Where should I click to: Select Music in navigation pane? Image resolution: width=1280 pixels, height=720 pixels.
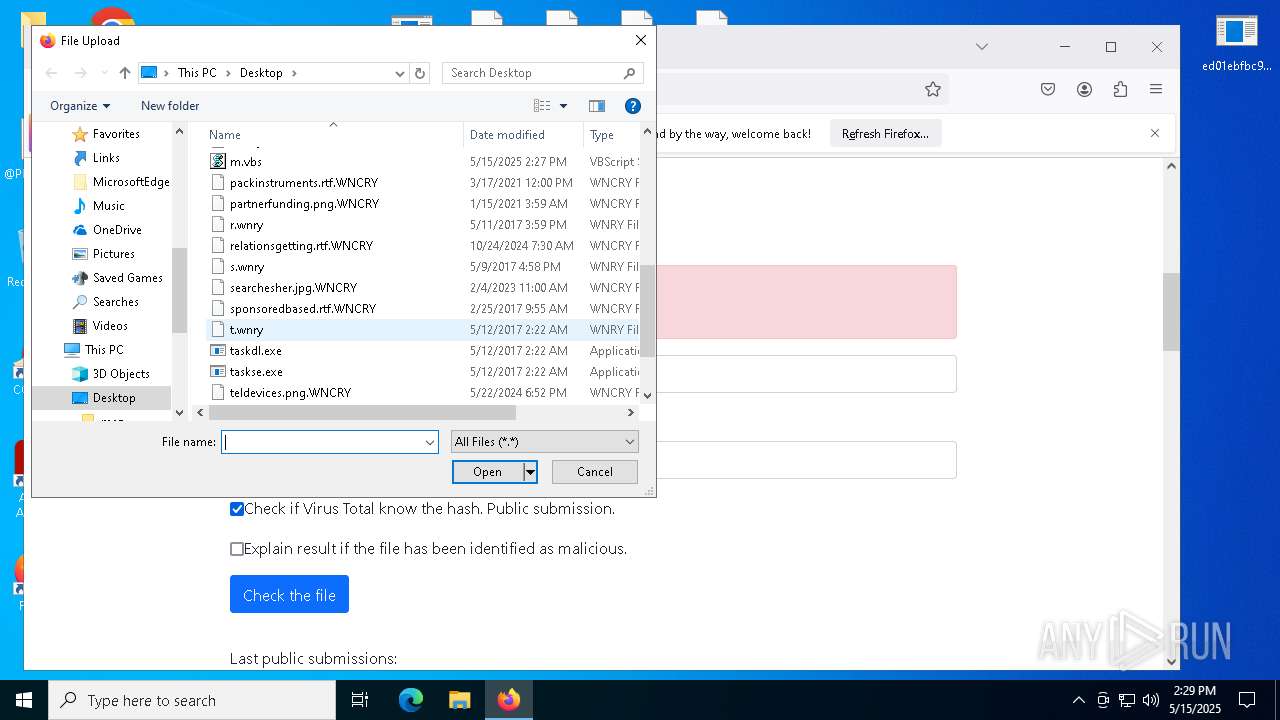click(109, 206)
